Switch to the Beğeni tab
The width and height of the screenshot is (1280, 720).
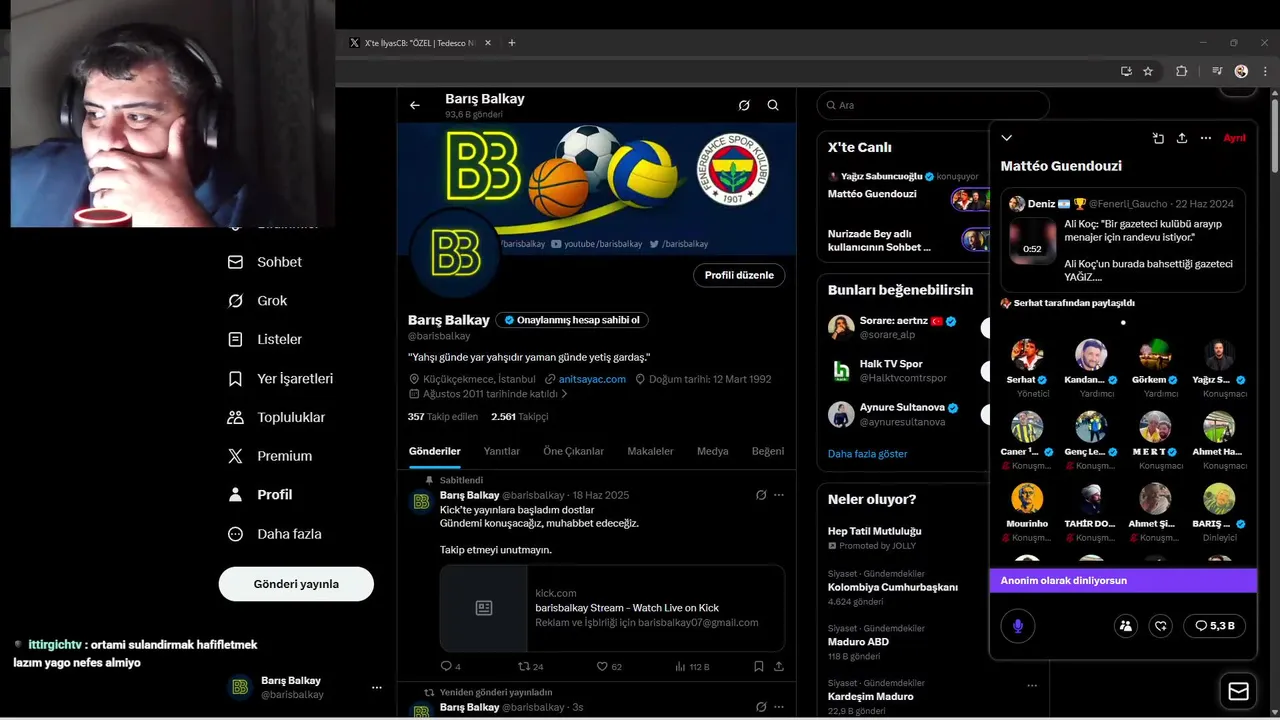click(x=768, y=451)
